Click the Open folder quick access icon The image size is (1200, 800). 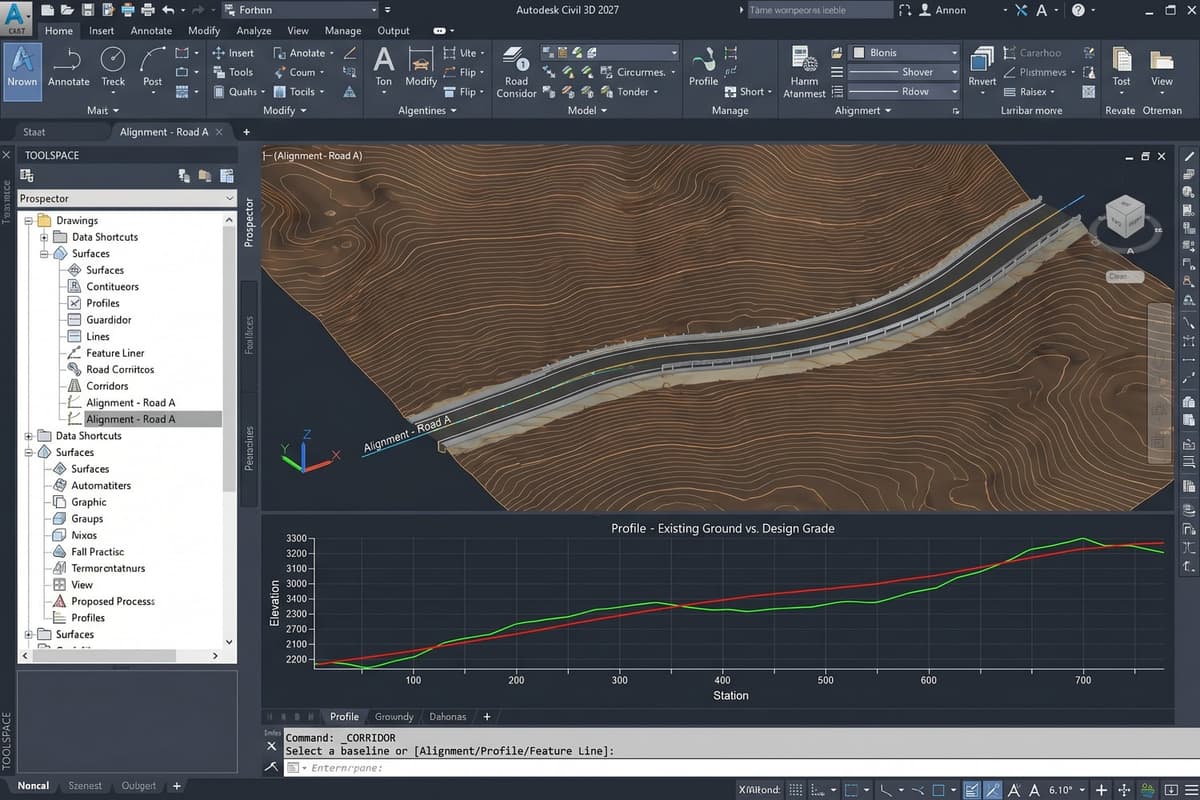pyautogui.click(x=66, y=10)
